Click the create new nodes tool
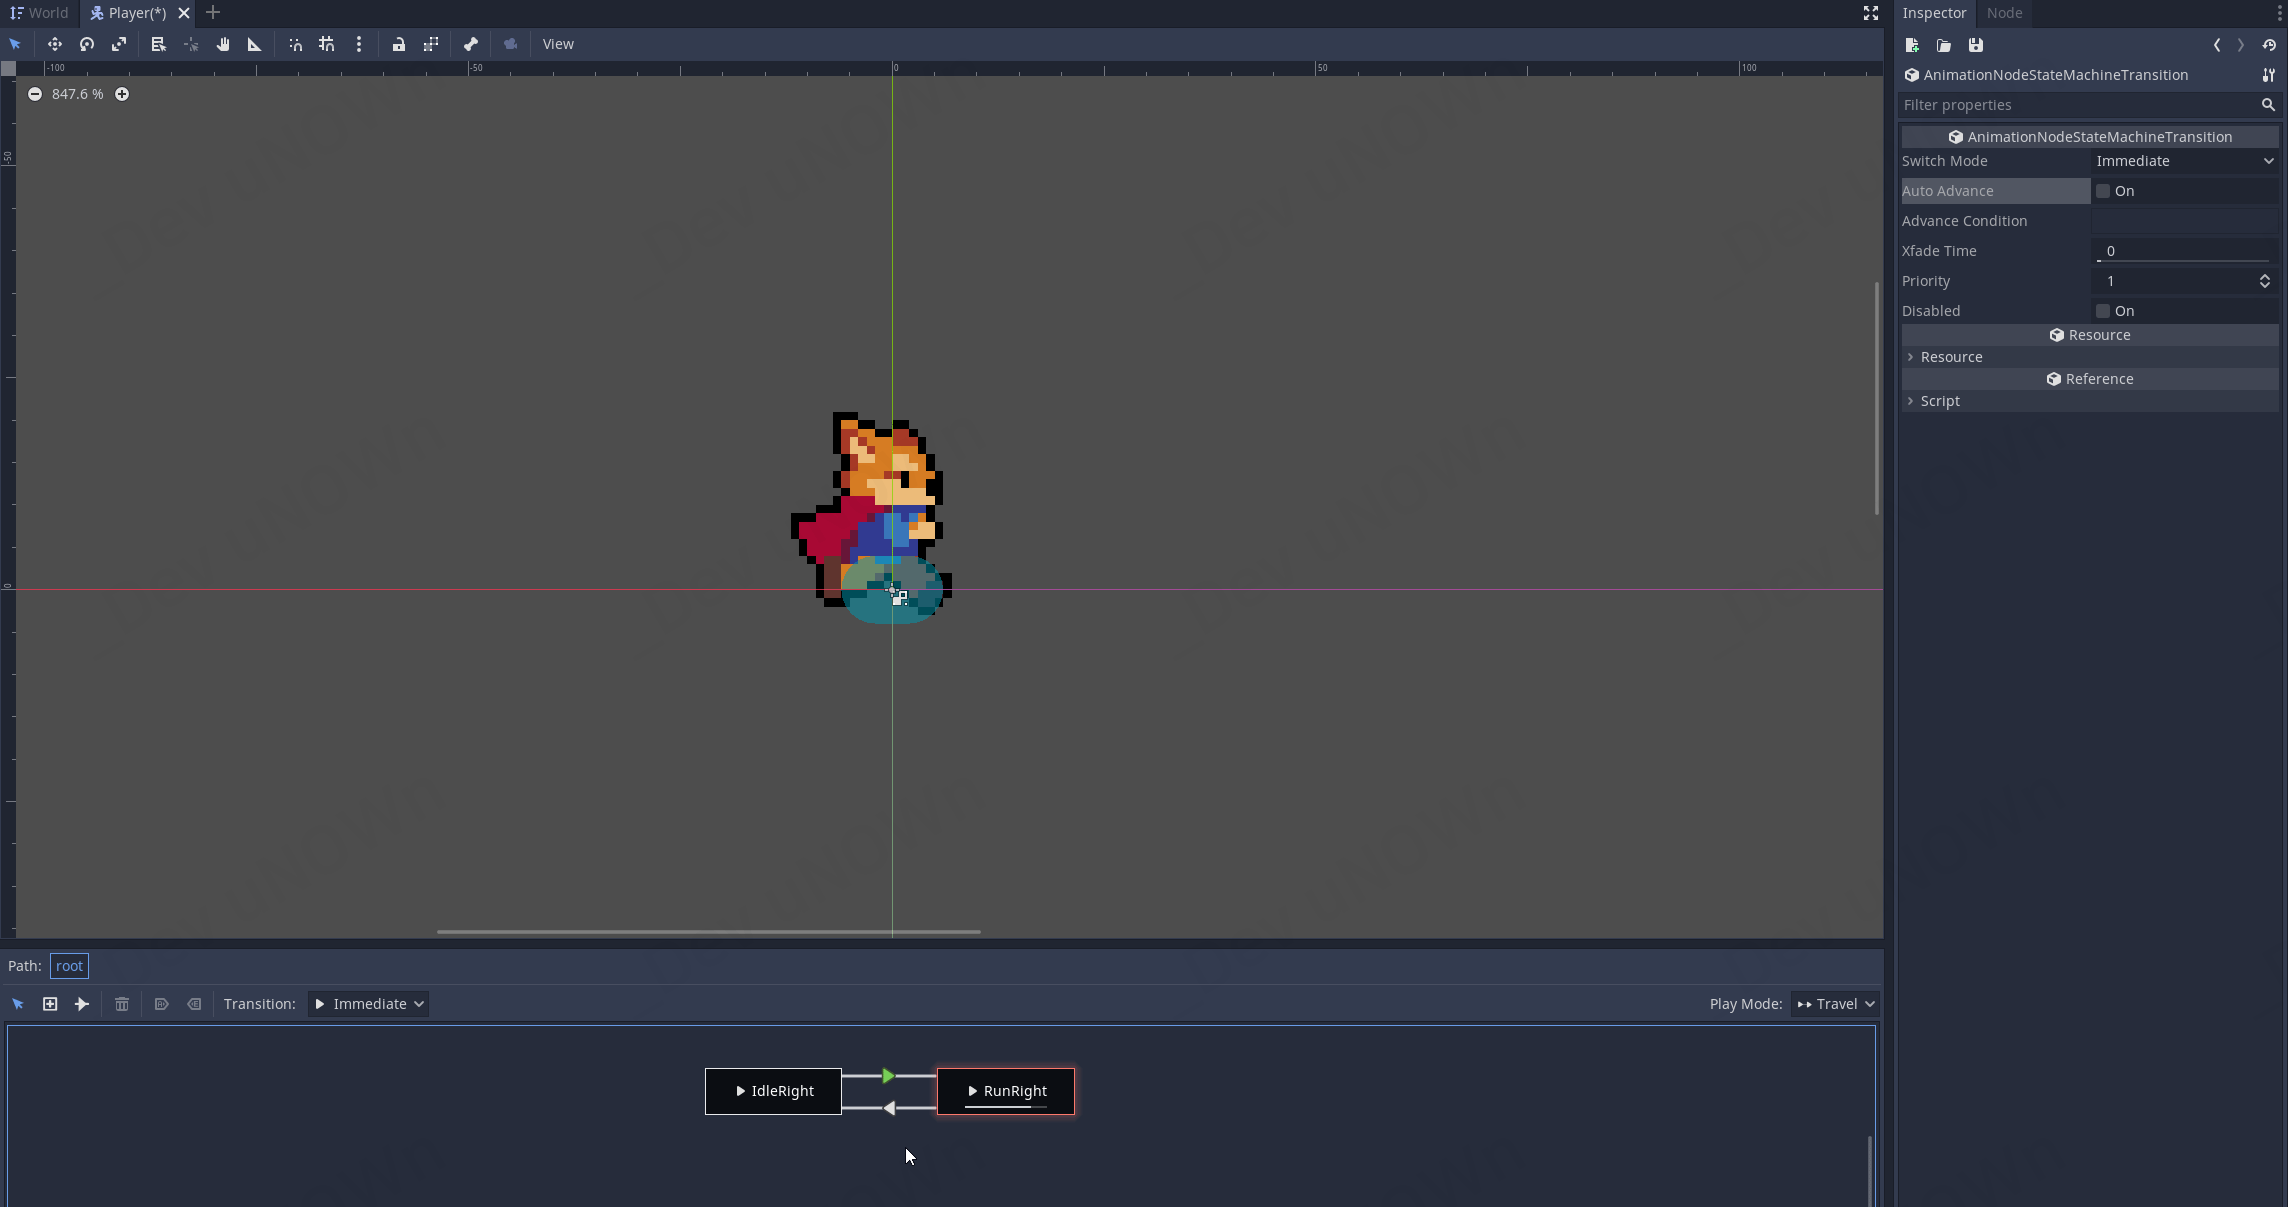The width and height of the screenshot is (2288, 1207). (x=50, y=1004)
